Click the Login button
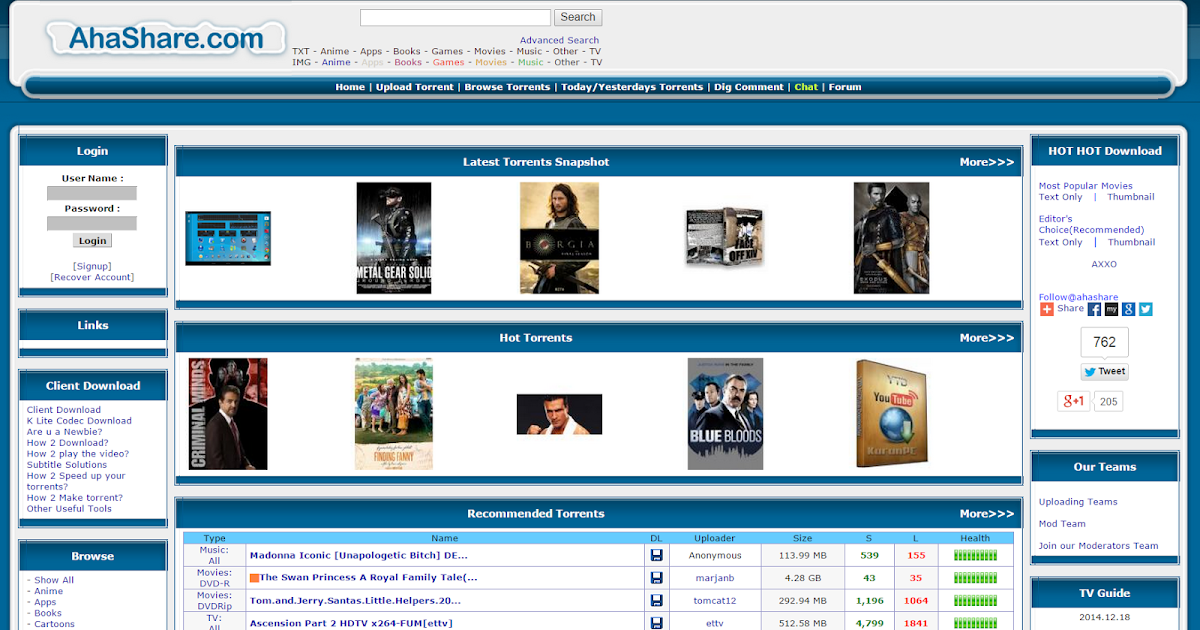Image resolution: width=1200 pixels, height=630 pixels. tap(92, 241)
